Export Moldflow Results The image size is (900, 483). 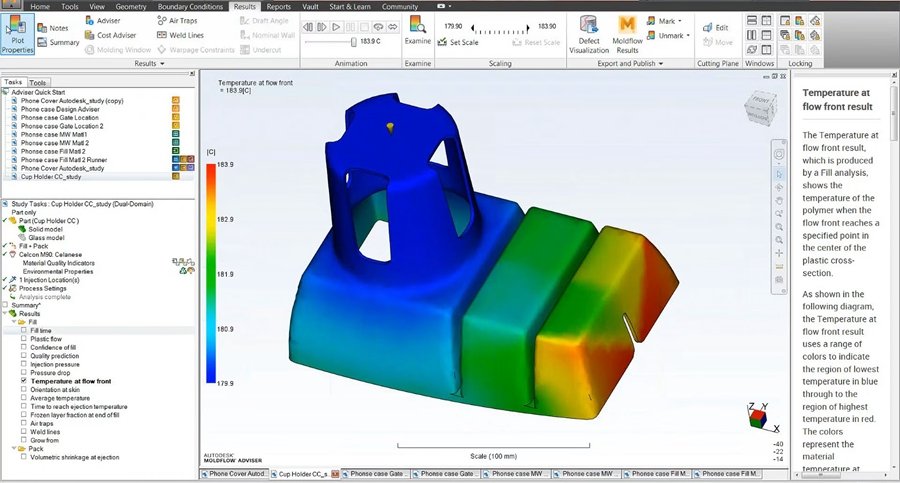pyautogui.click(x=627, y=34)
